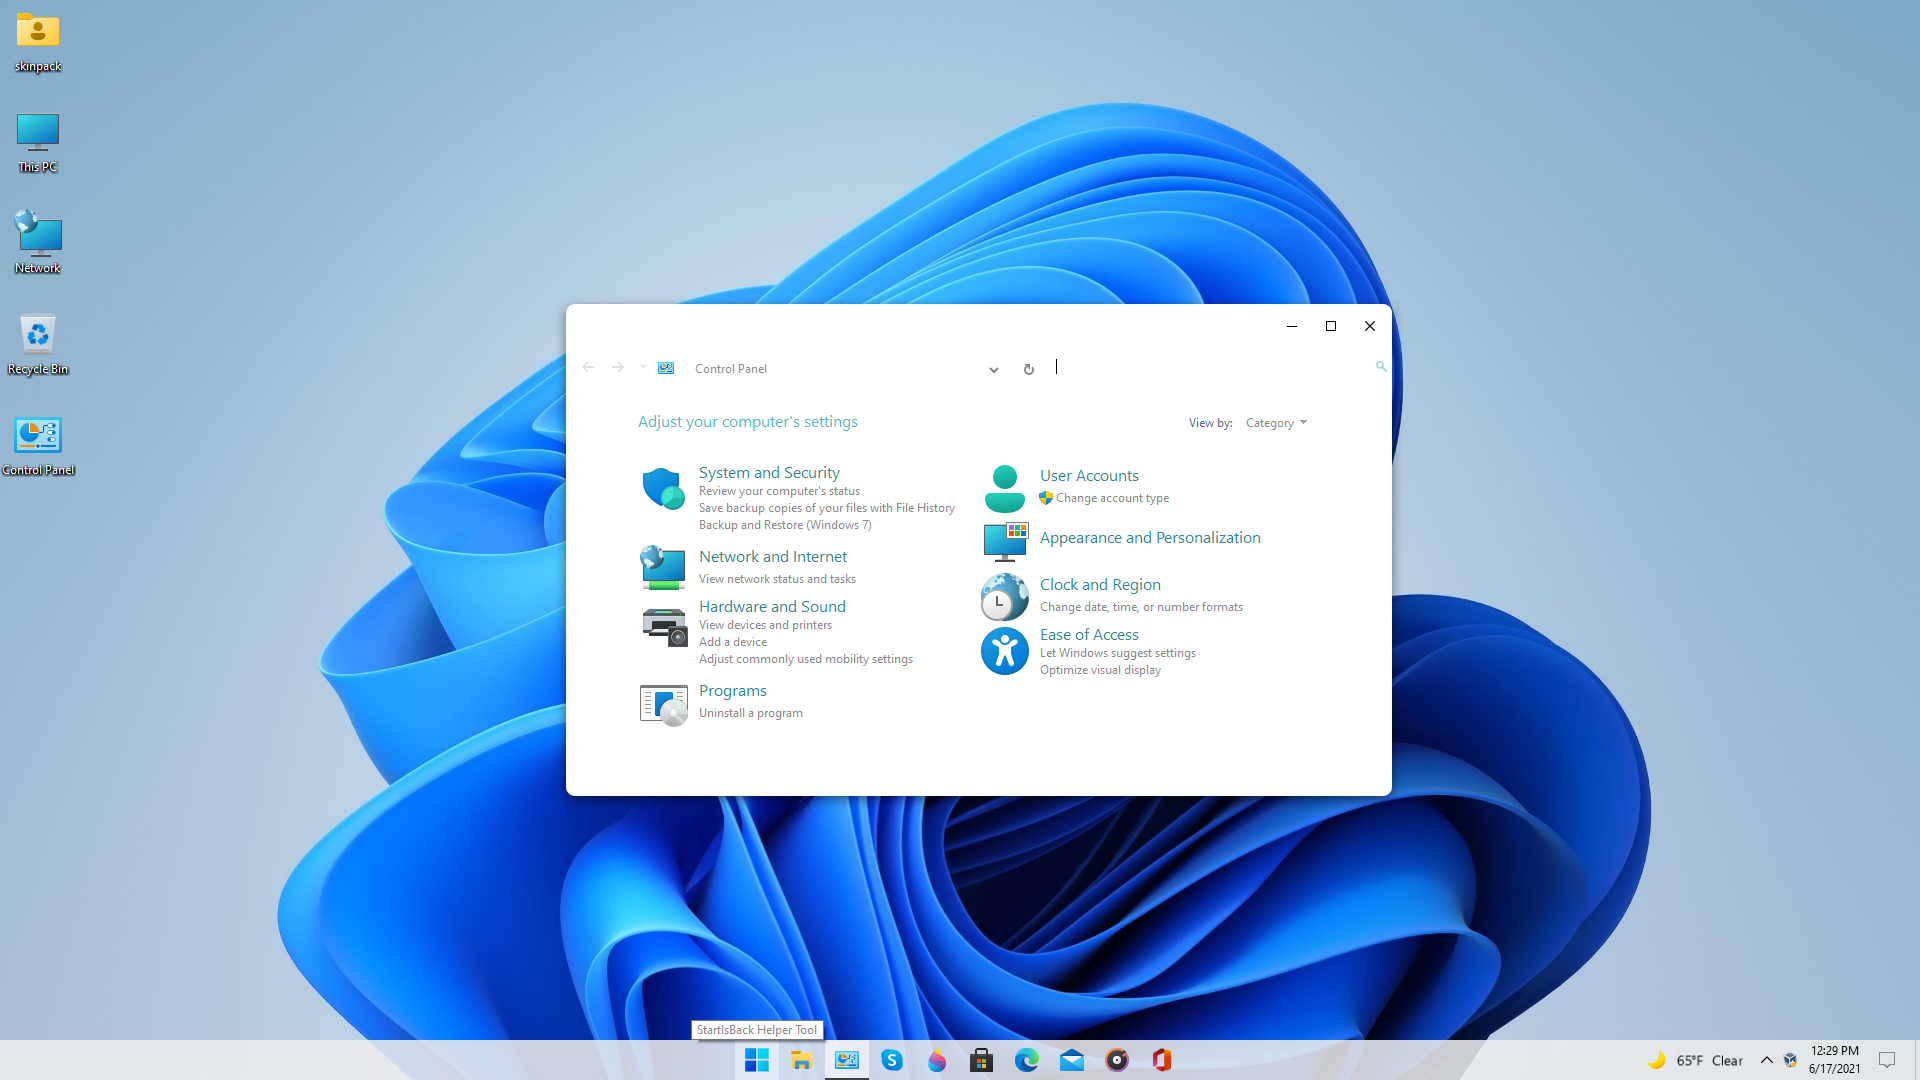Open Edge browser from taskbar

pos(1026,1059)
